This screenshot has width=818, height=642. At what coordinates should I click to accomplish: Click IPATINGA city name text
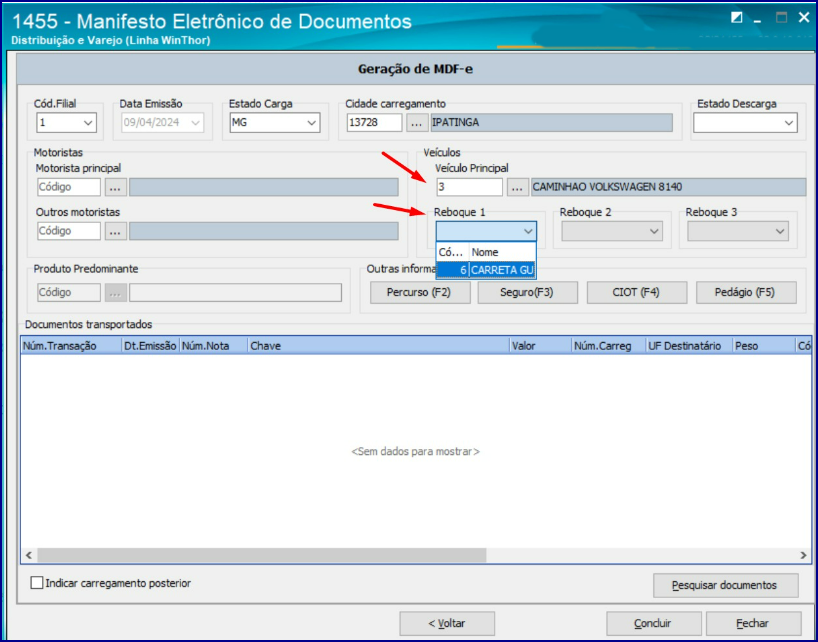[455, 123]
